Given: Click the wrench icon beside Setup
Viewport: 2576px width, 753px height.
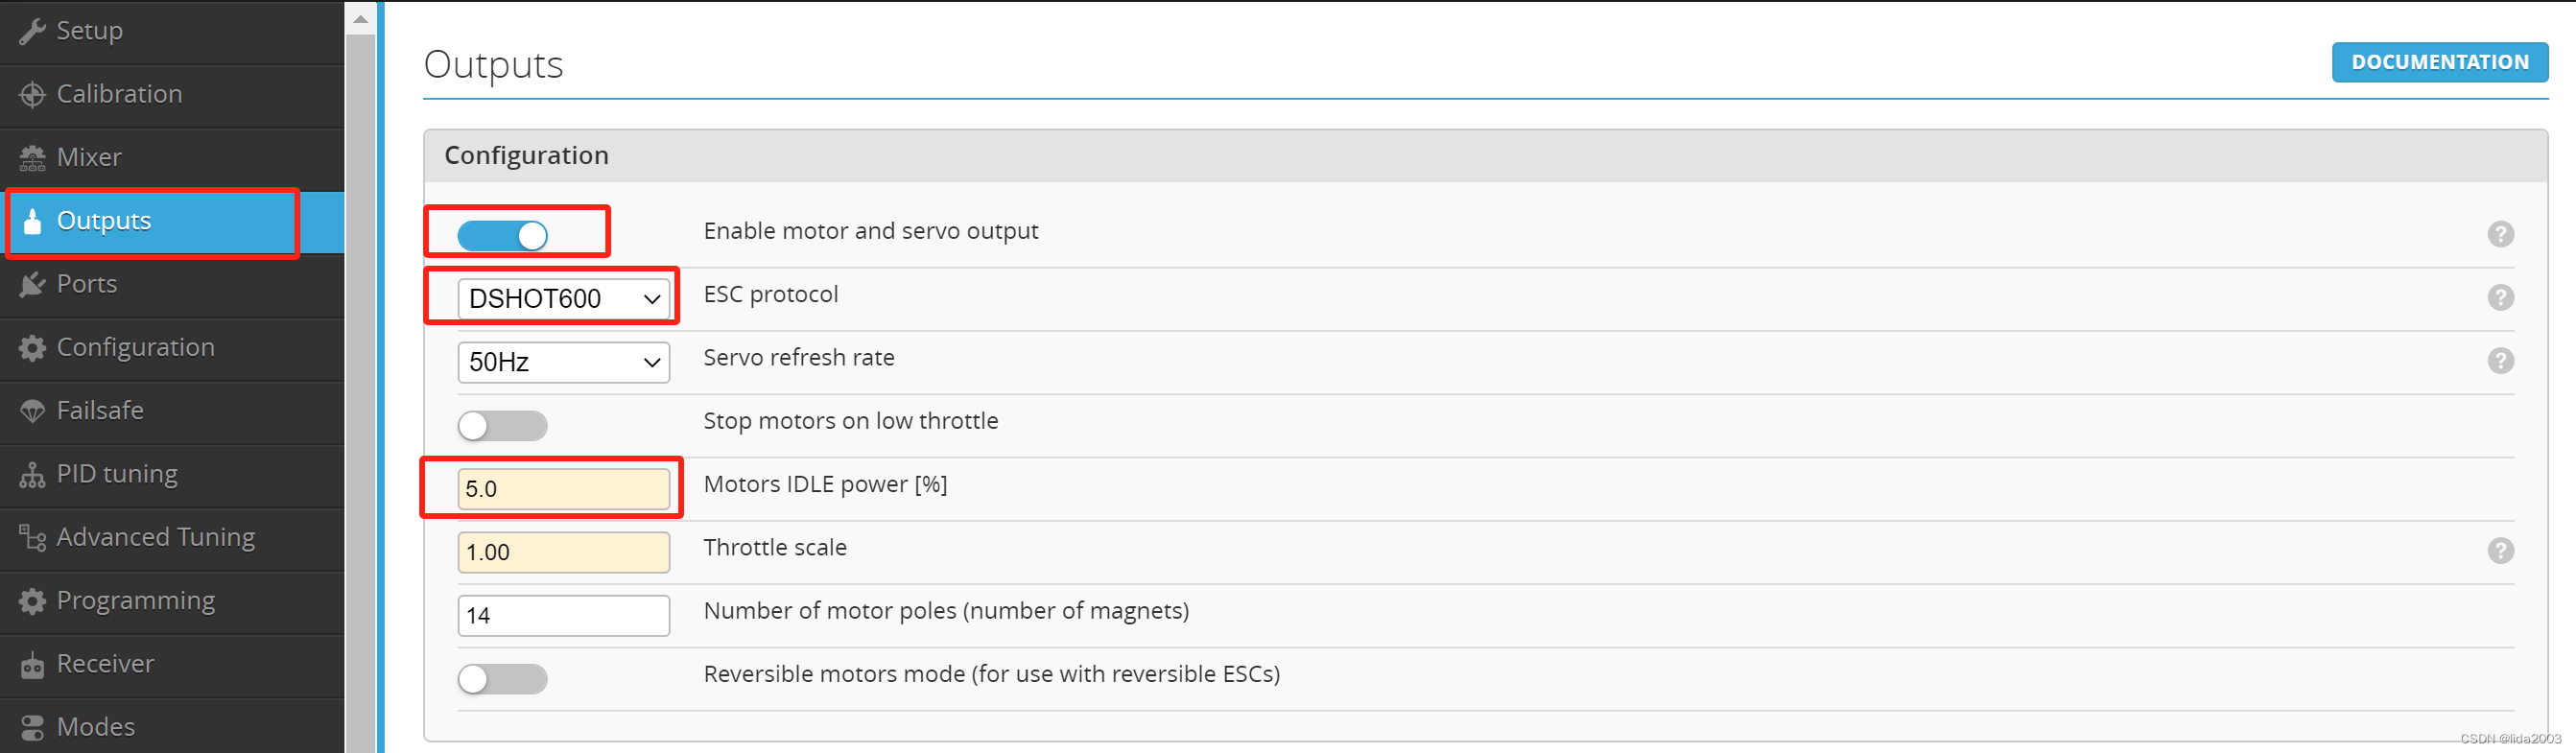Looking at the screenshot, I should (32, 31).
